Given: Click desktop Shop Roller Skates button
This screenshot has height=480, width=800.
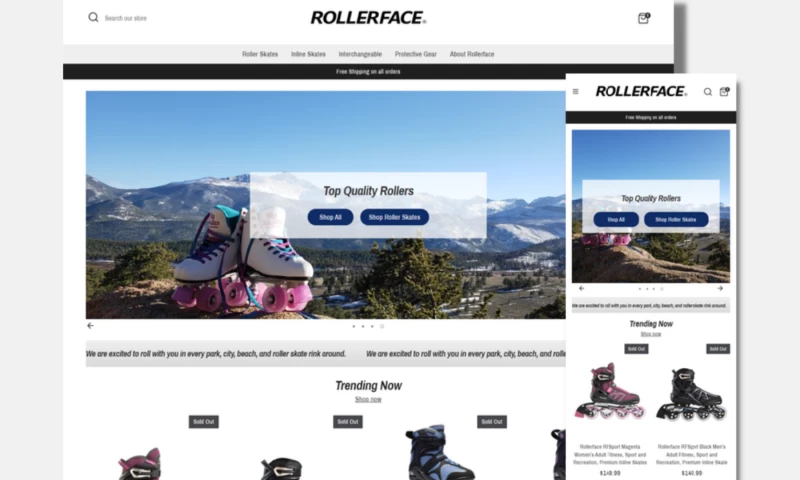Looking at the screenshot, I should tap(394, 217).
